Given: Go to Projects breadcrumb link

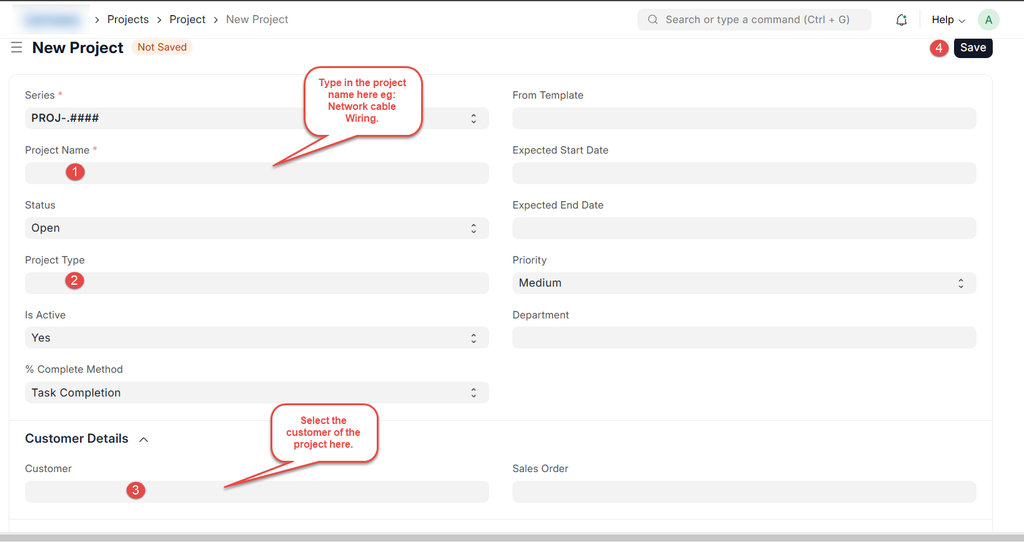Looking at the screenshot, I should coord(128,20).
